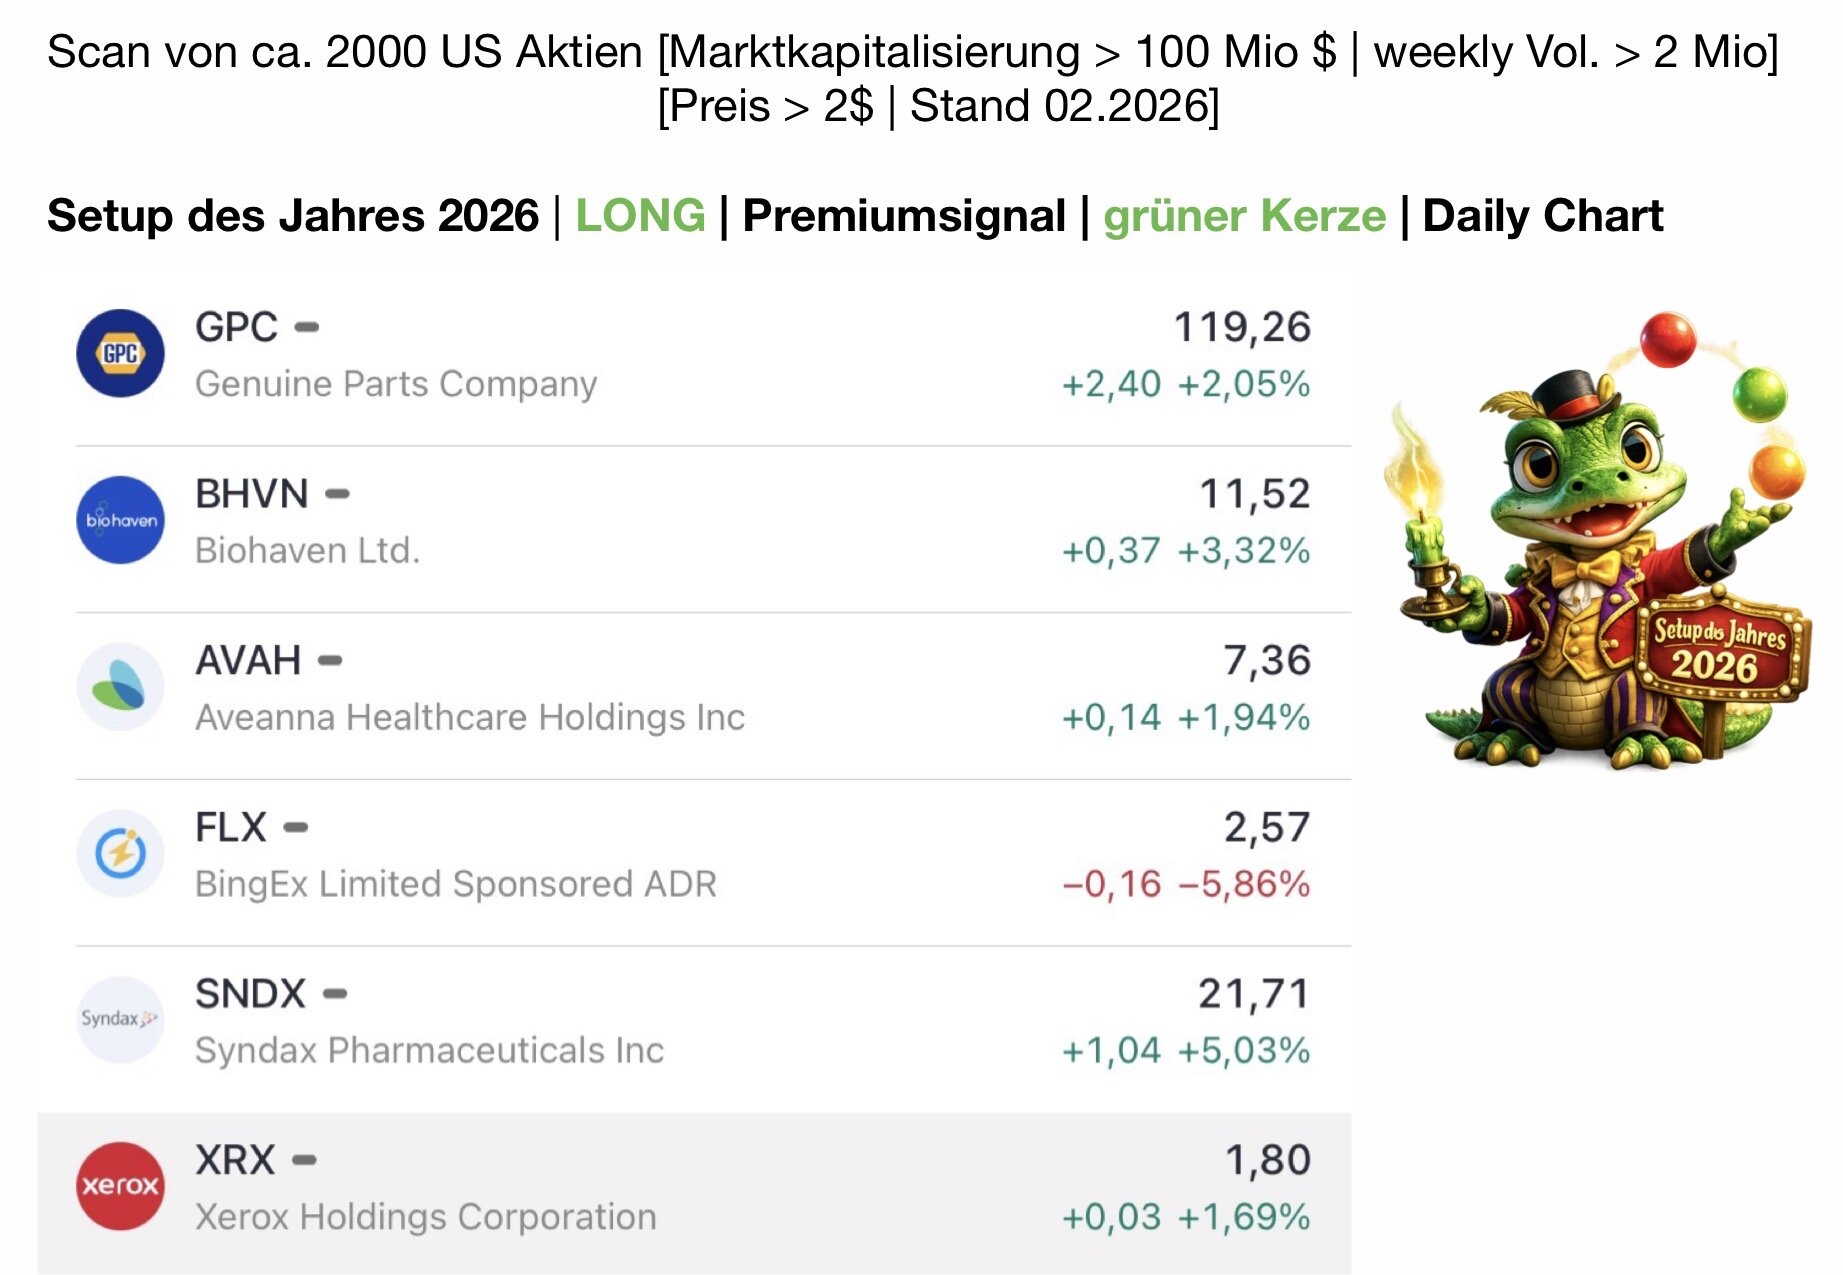Viewport: 1843px width, 1275px height.
Task: Click the Biohaven logo icon
Action: 120,520
